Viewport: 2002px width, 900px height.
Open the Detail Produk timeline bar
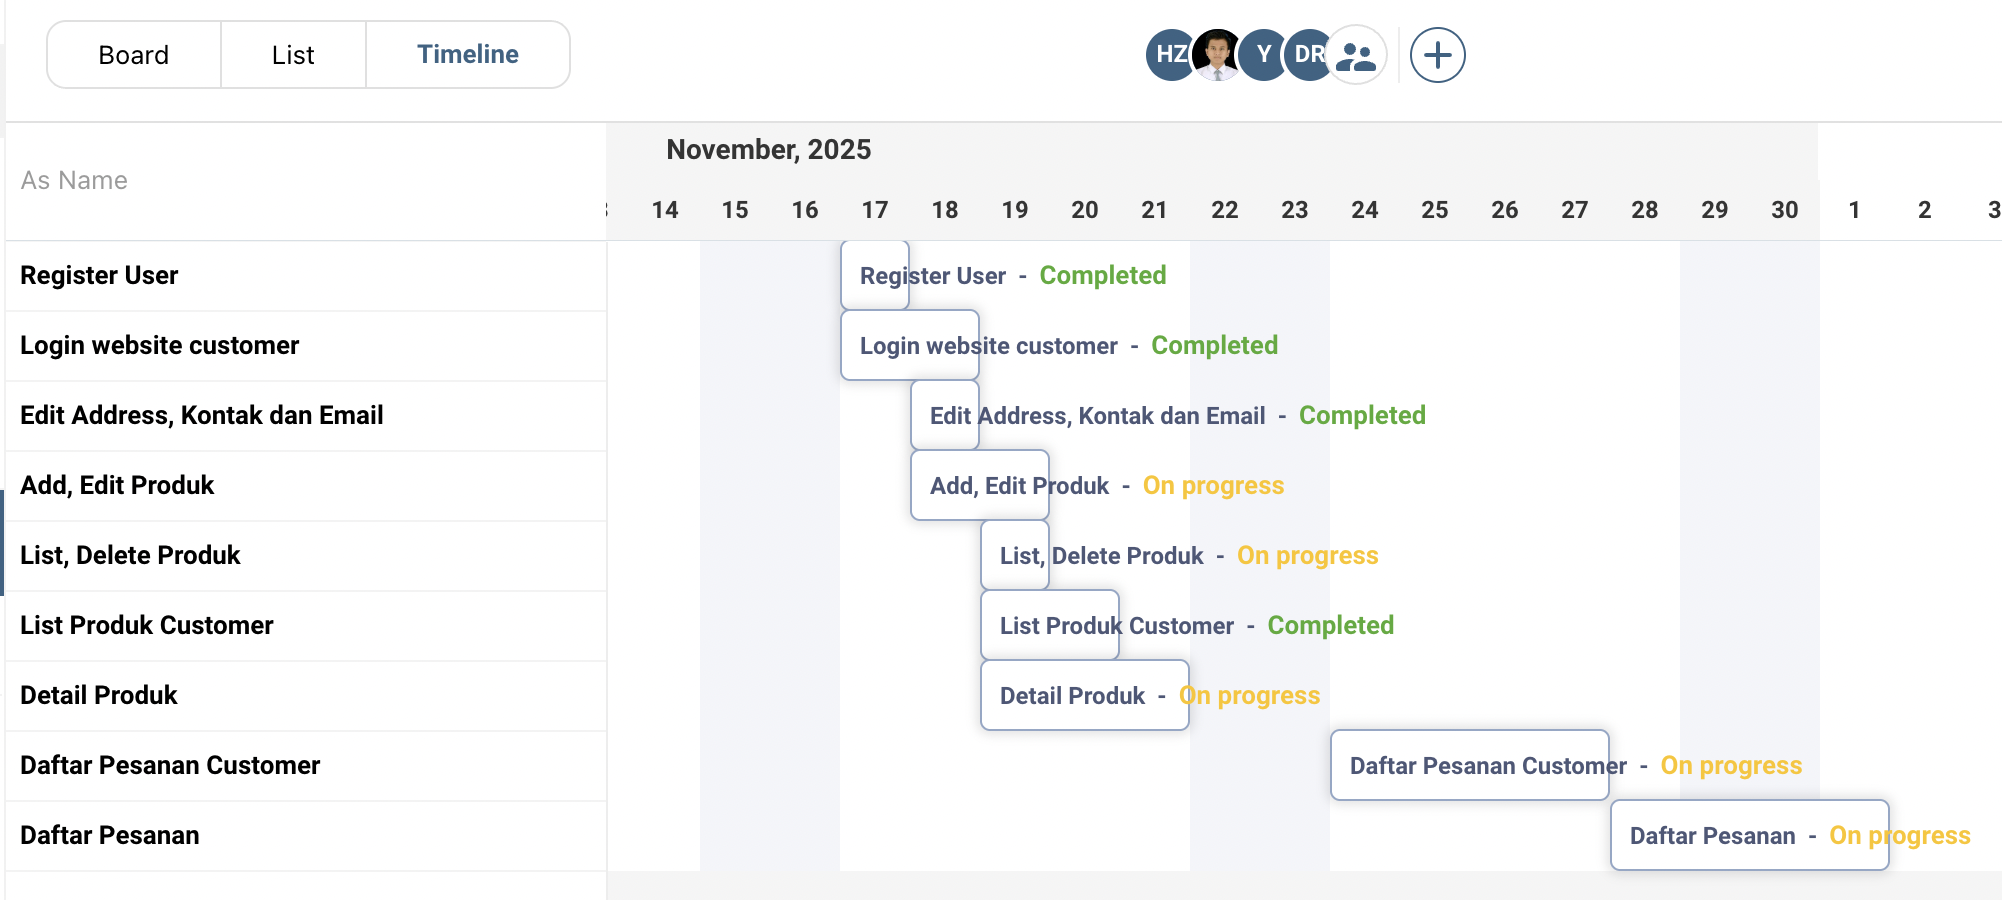point(1084,696)
